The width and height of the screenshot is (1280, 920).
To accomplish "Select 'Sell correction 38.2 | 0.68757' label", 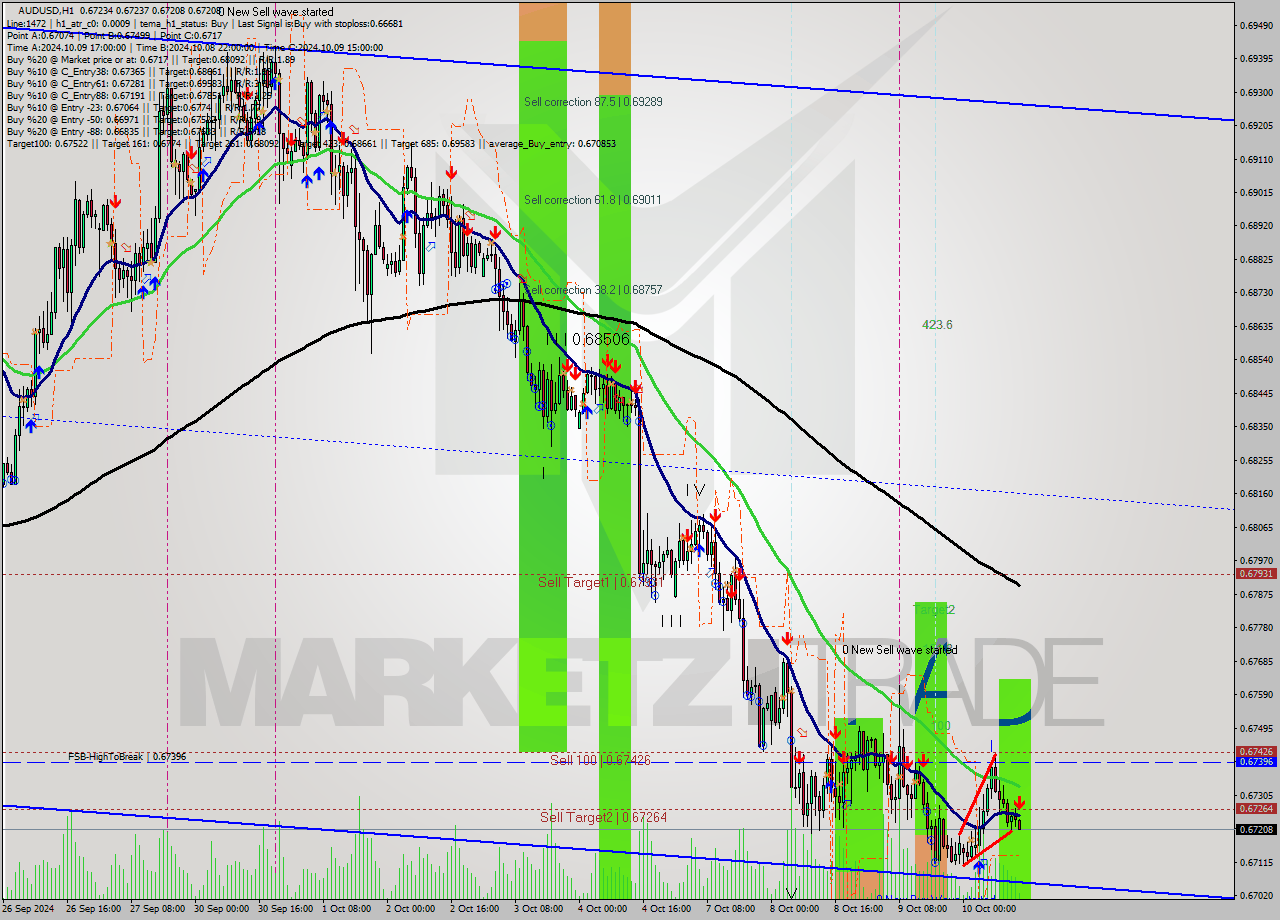I will click(x=593, y=290).
